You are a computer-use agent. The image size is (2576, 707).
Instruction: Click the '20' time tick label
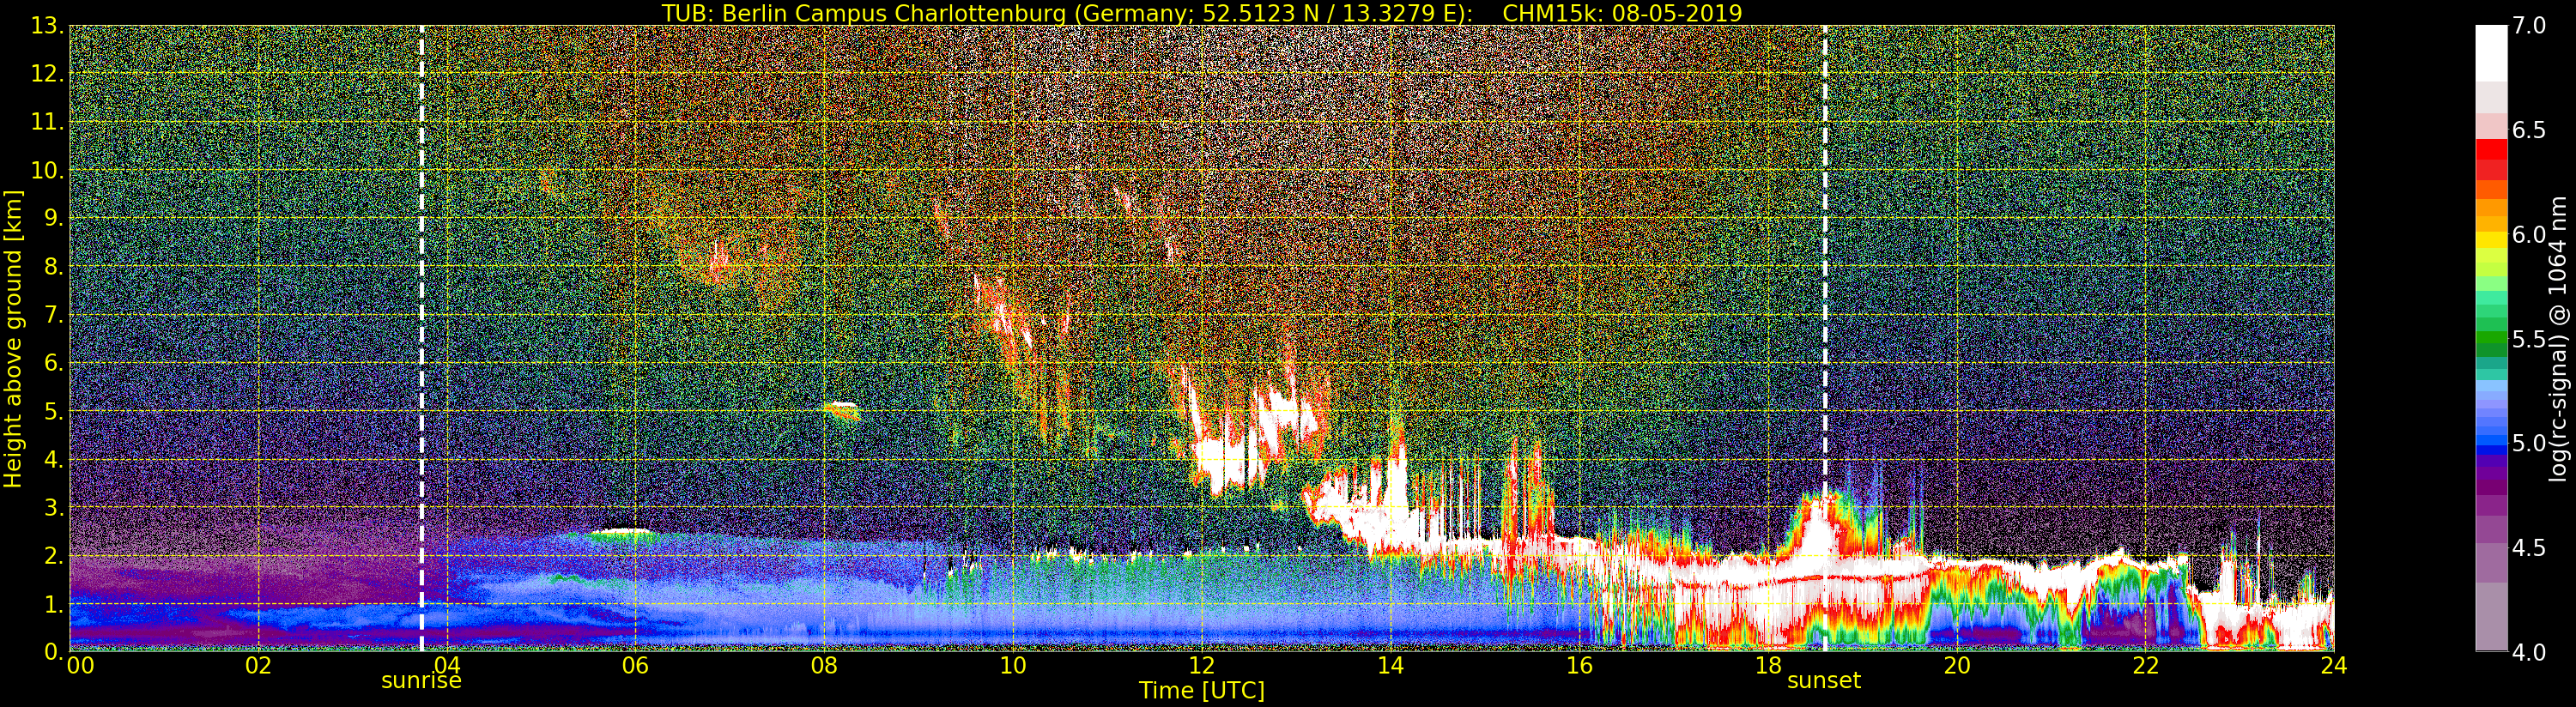(x=1956, y=666)
